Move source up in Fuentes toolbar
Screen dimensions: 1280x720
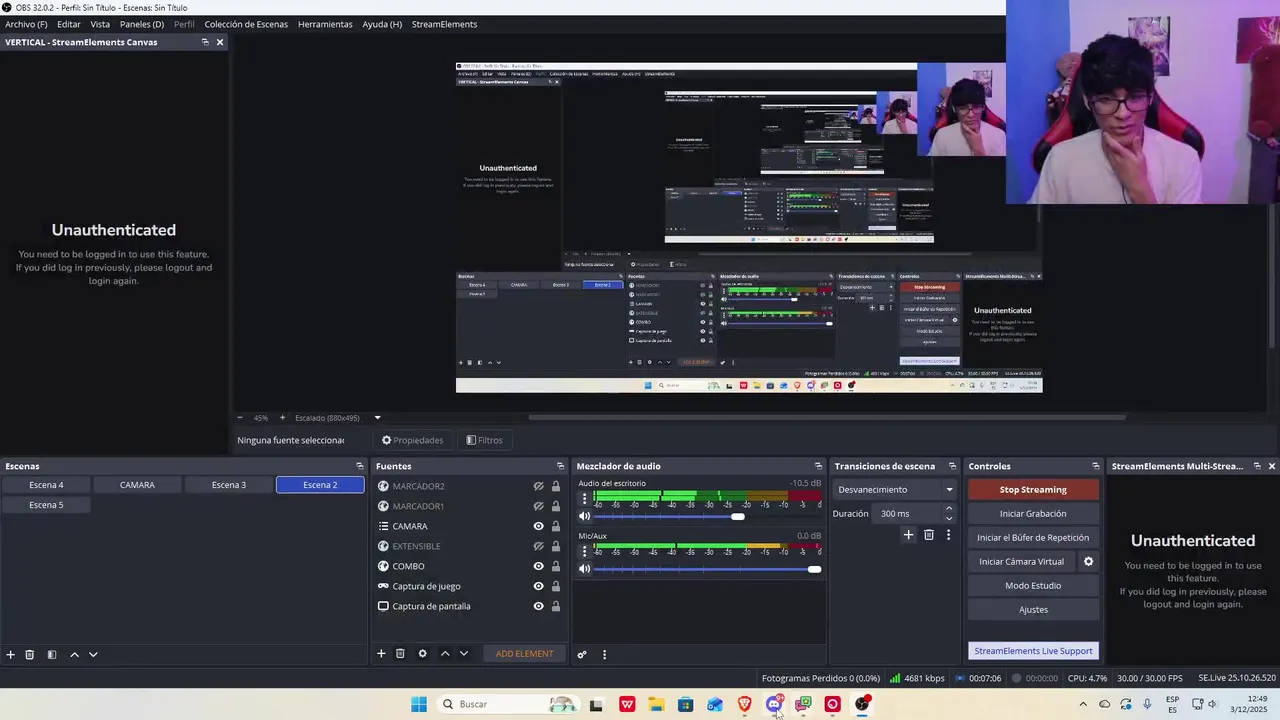445,654
